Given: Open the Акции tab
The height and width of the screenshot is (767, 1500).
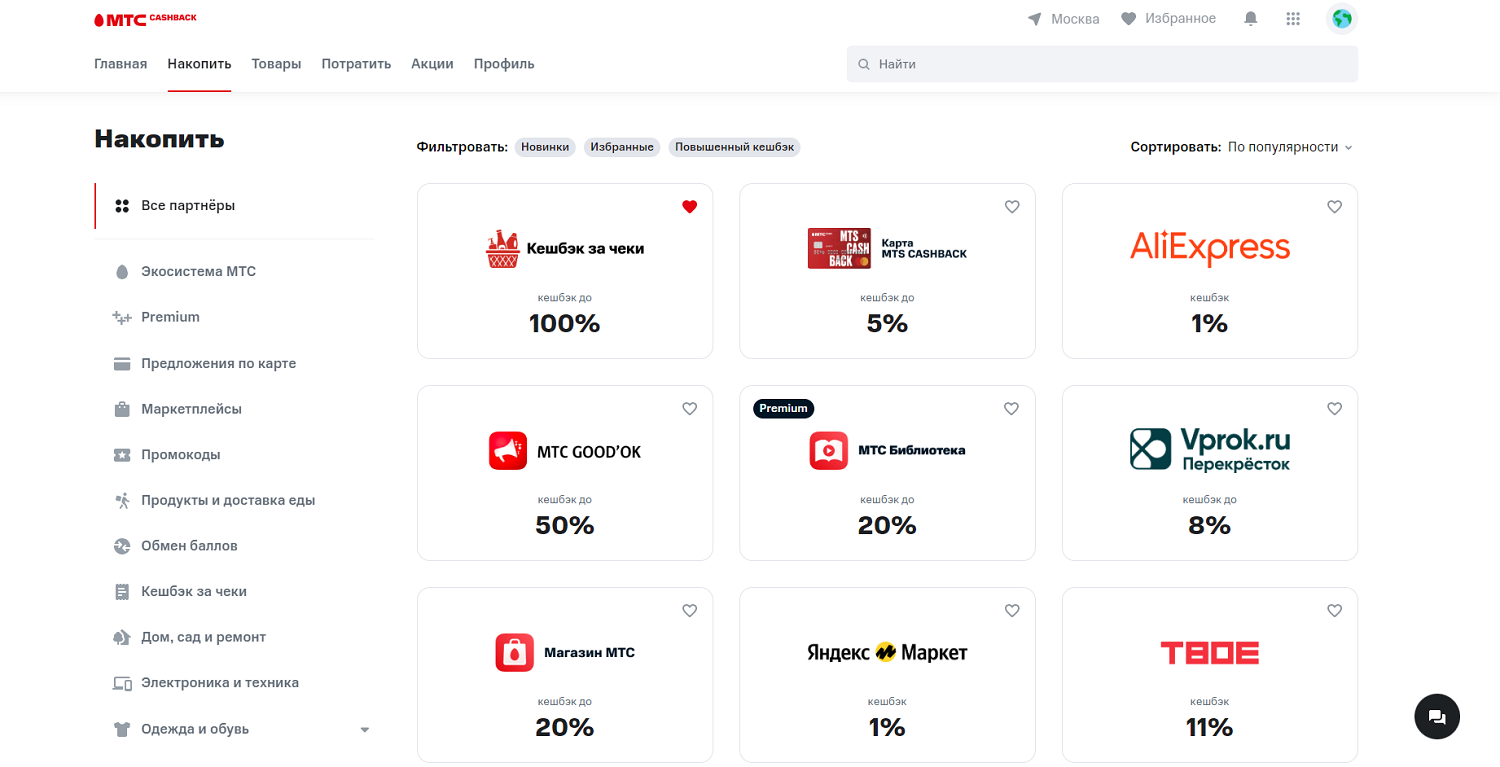Looking at the screenshot, I should click(x=432, y=64).
